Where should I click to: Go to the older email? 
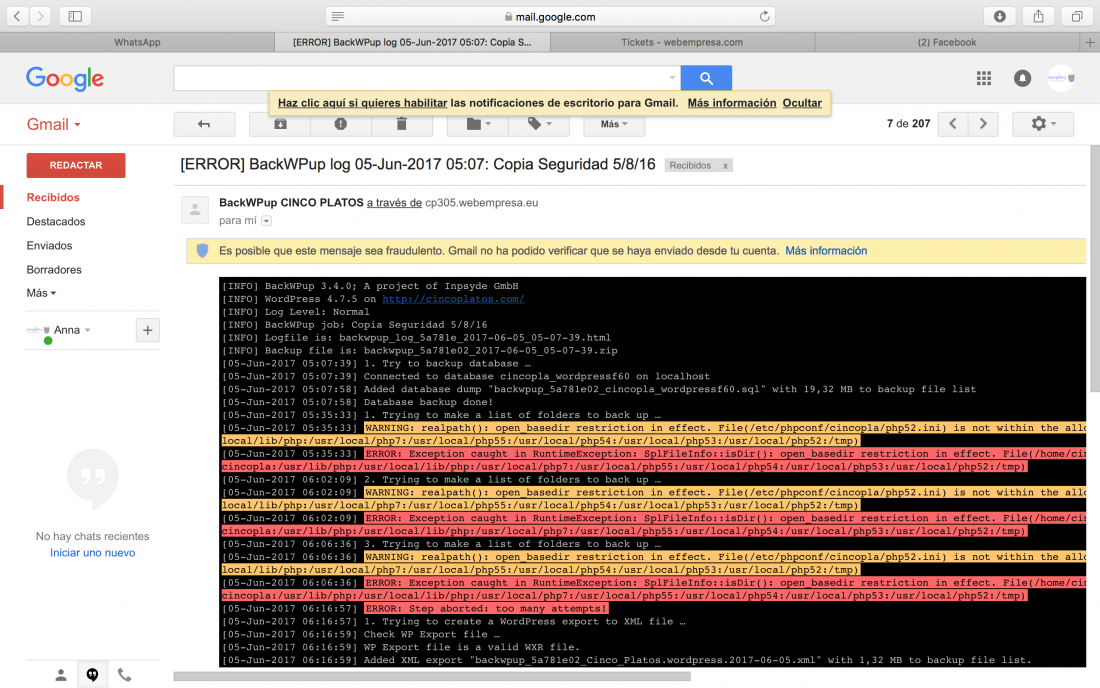coord(983,124)
